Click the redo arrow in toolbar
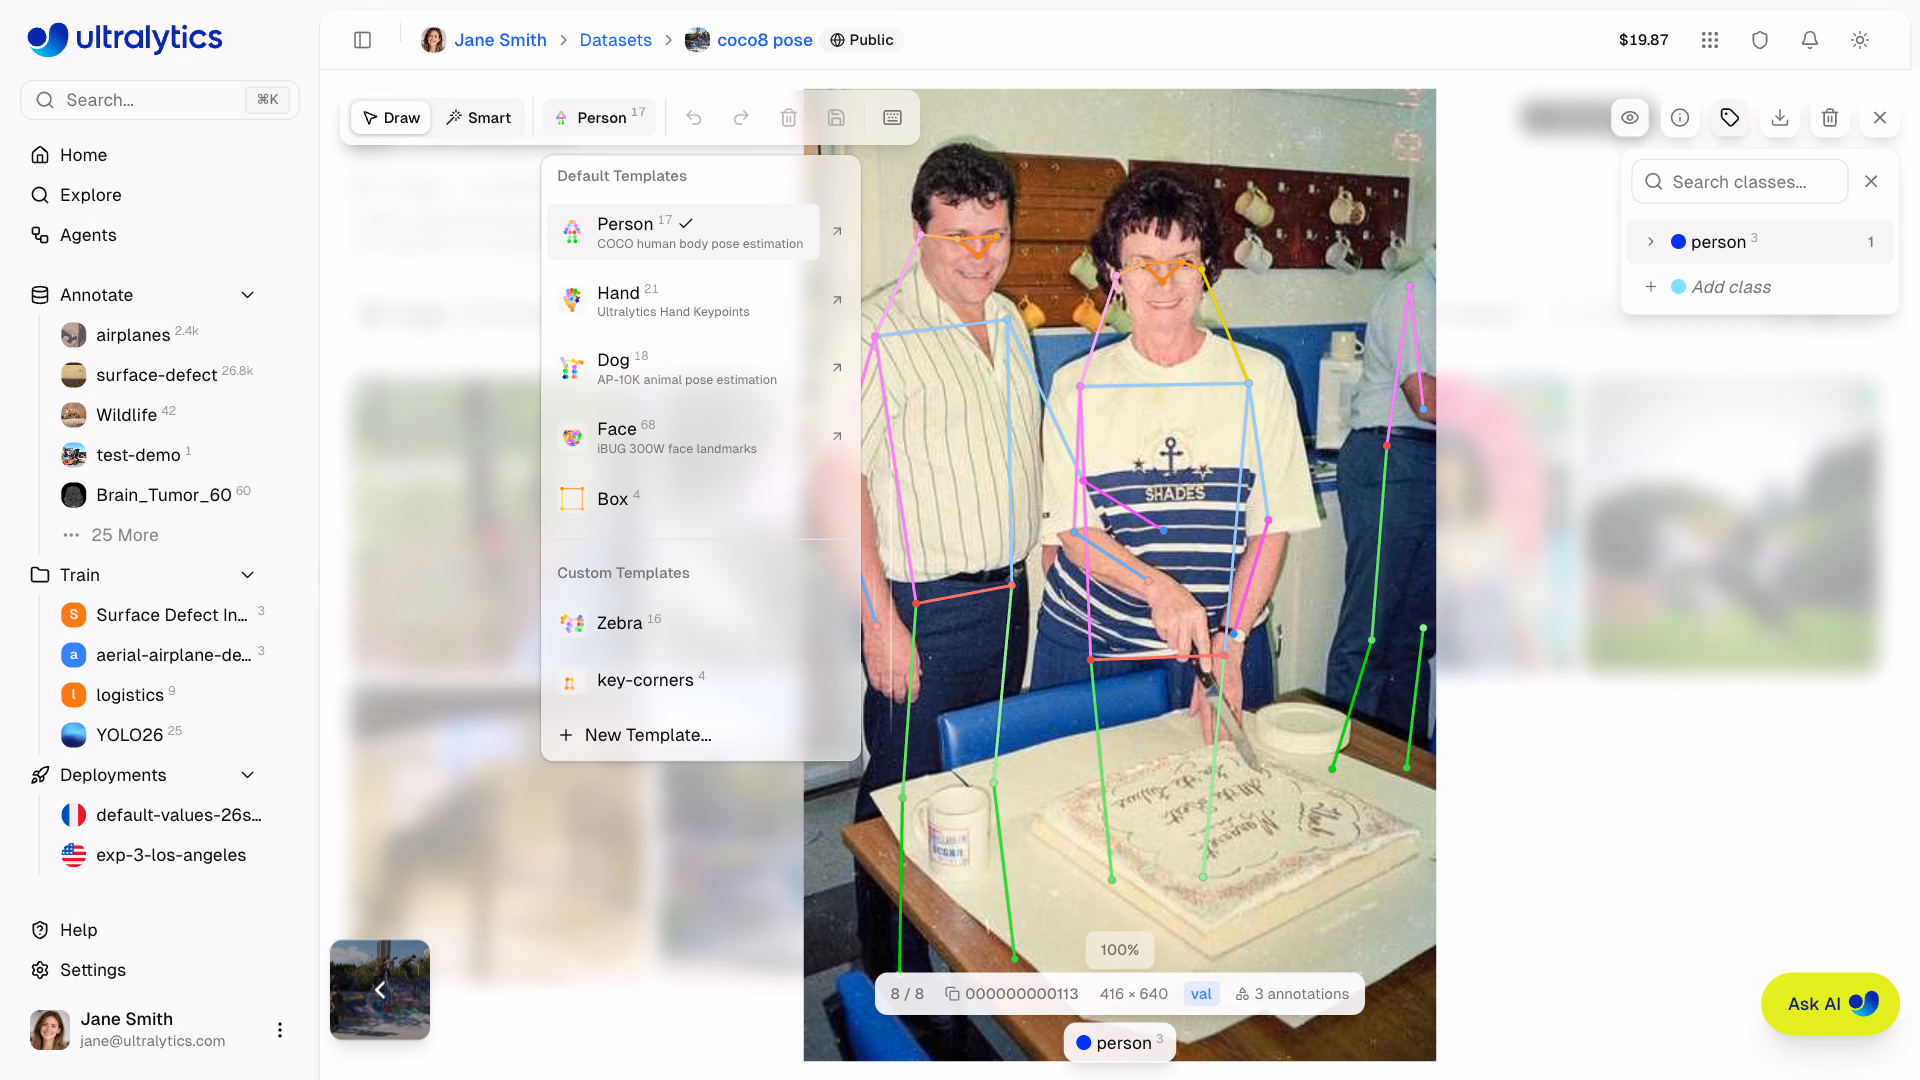Image resolution: width=1920 pixels, height=1080 pixels. pos(741,118)
